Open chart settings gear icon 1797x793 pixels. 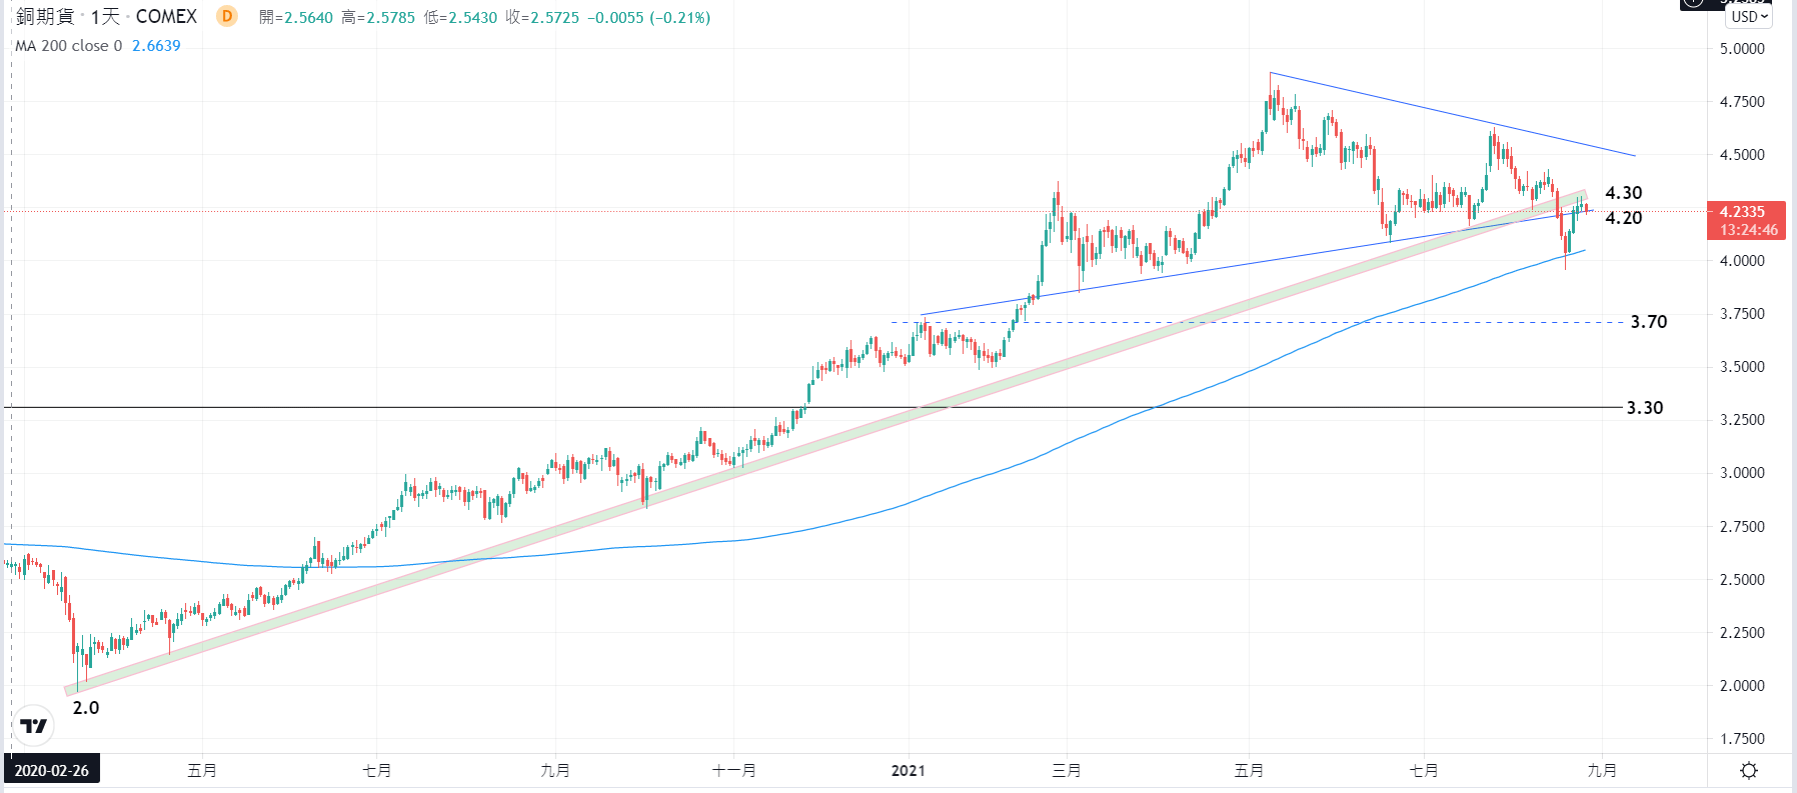coord(1749,770)
